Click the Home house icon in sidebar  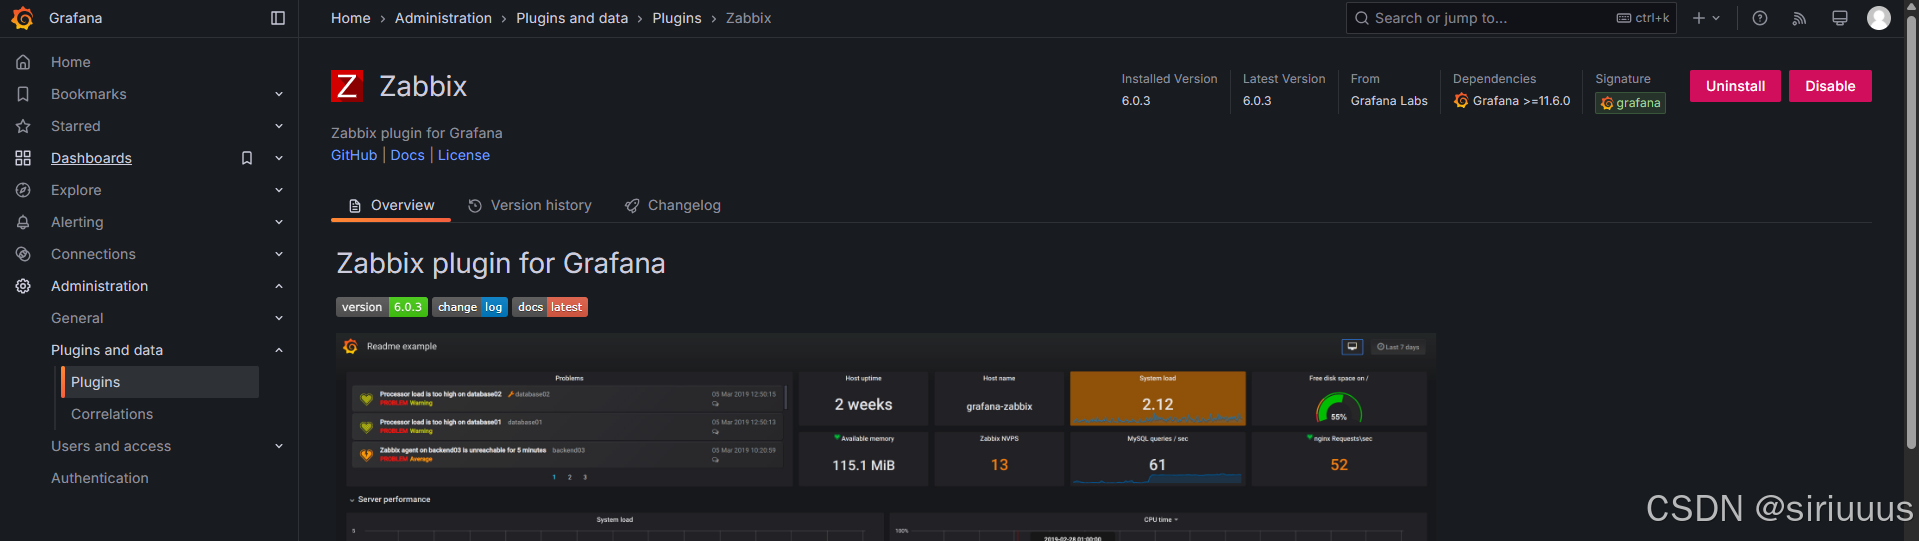pos(23,62)
